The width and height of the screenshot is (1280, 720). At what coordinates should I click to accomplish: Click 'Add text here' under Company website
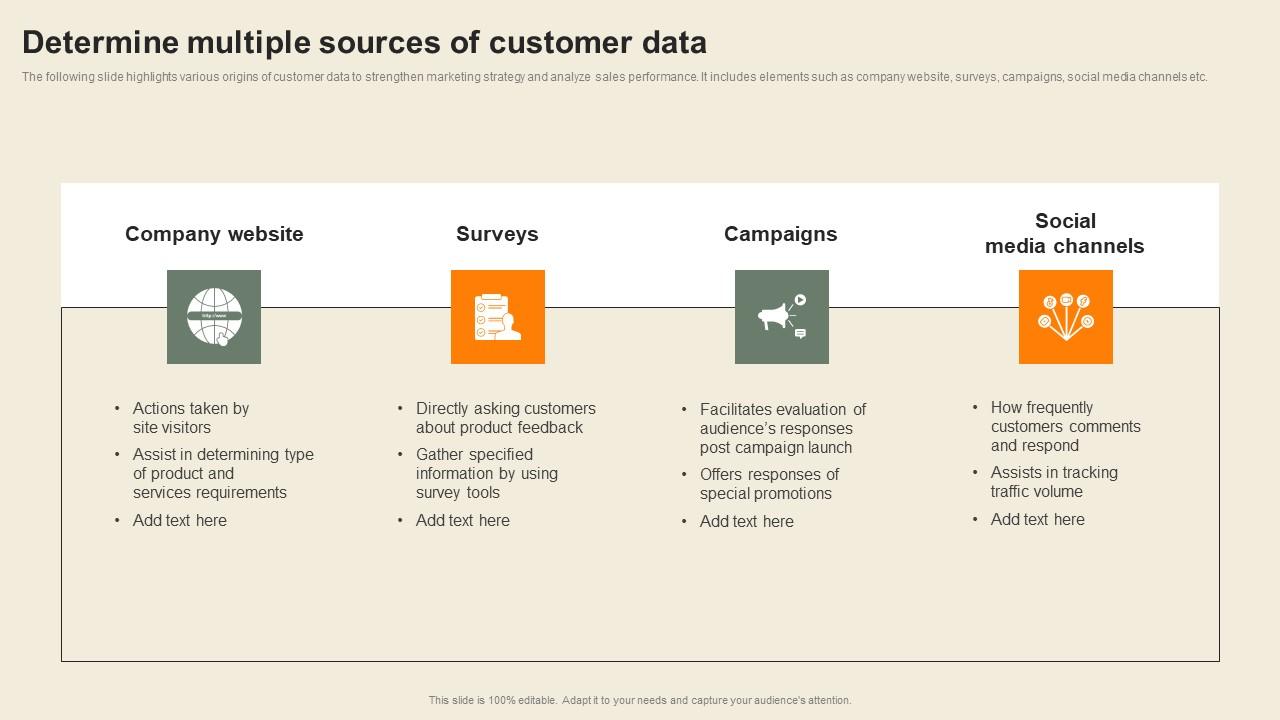point(180,520)
